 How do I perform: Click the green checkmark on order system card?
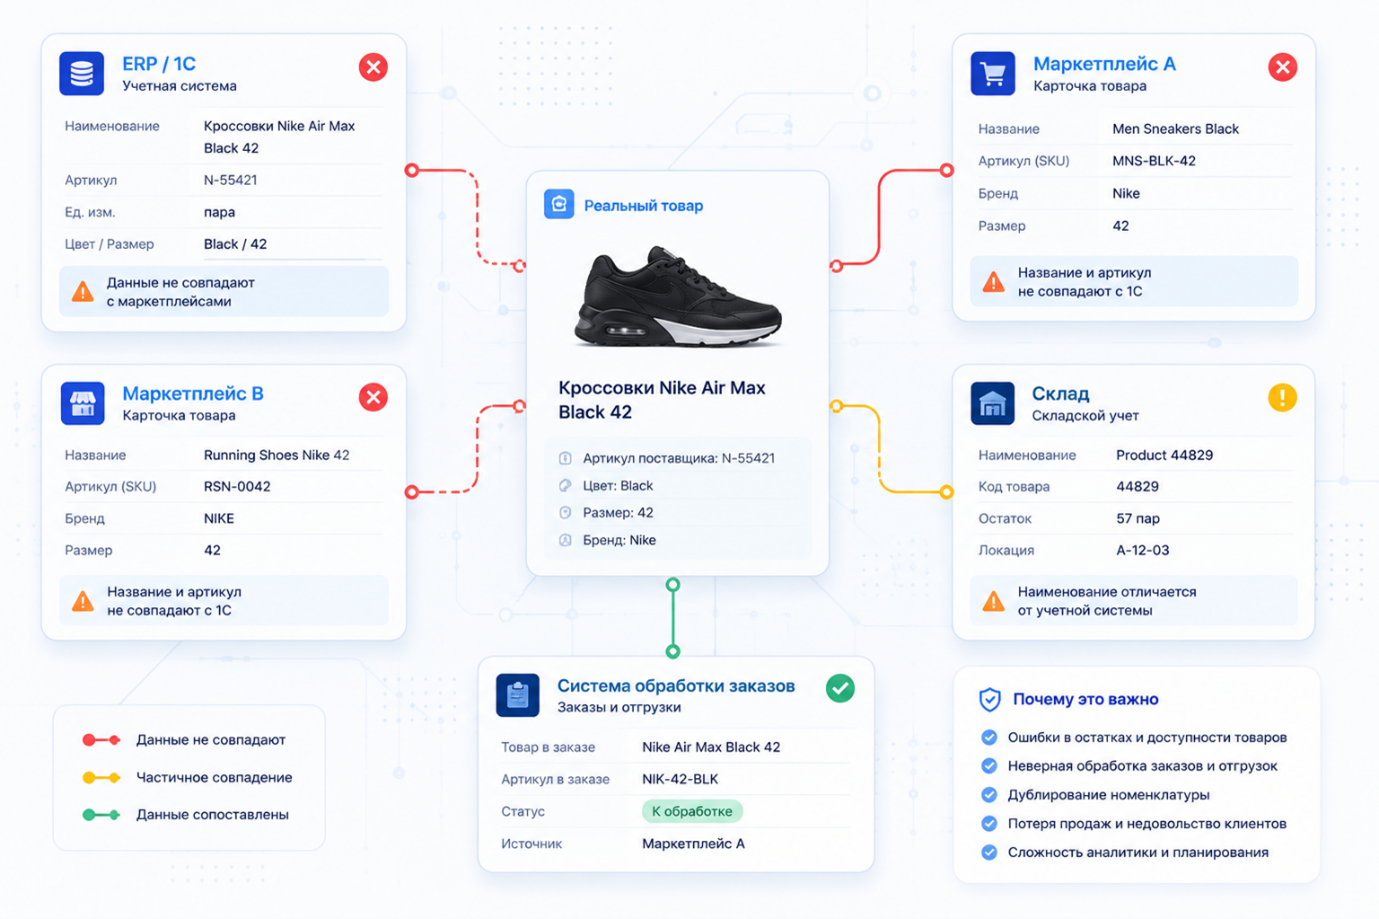(x=840, y=688)
